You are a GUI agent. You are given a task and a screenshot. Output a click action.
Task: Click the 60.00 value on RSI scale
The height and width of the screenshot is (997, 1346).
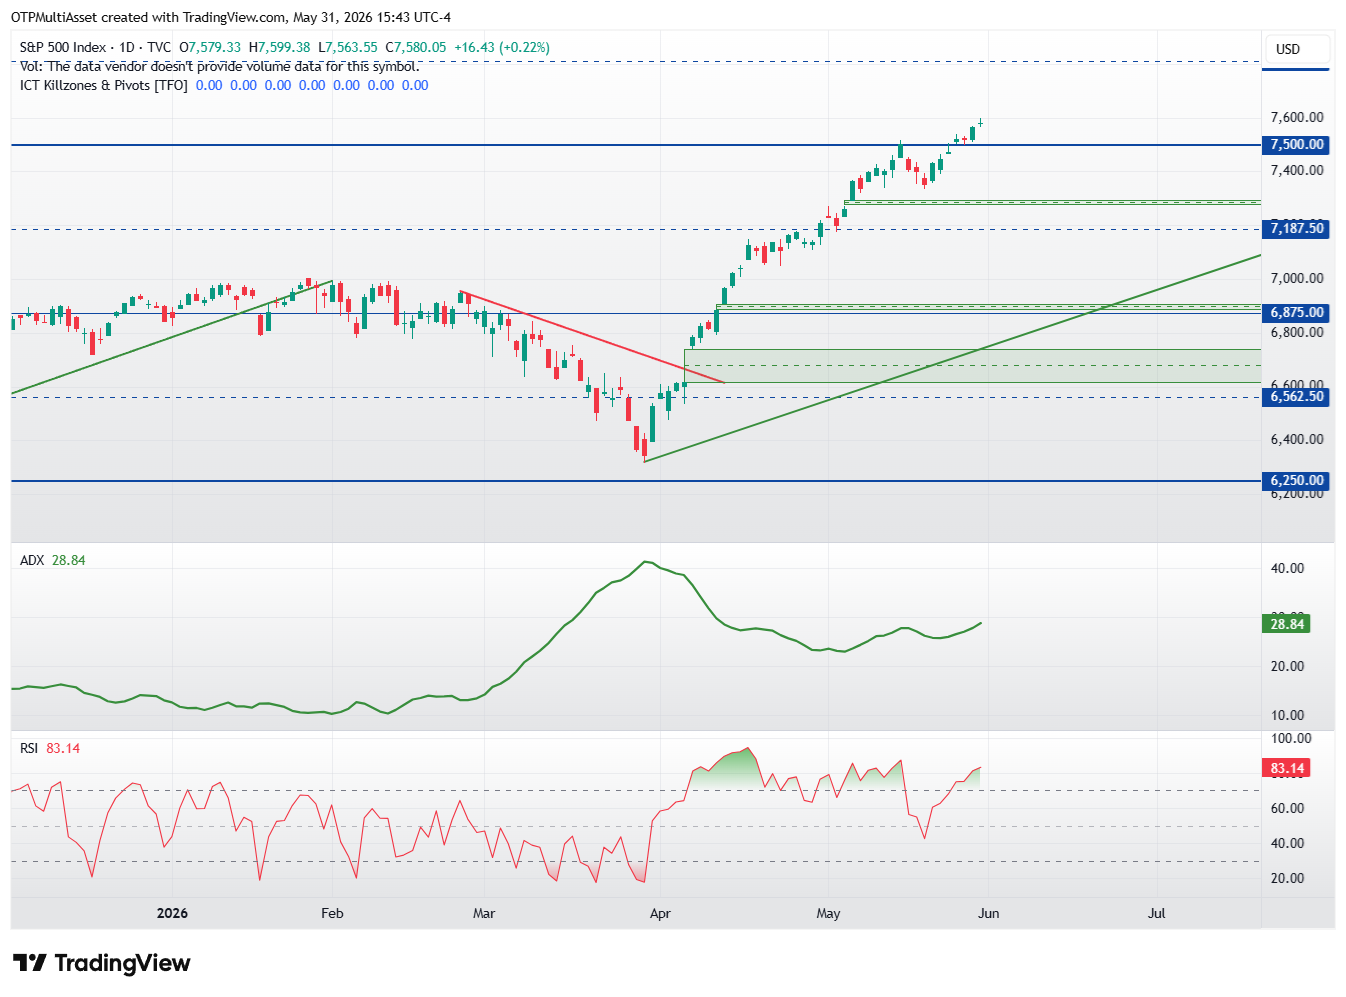pos(1287,808)
